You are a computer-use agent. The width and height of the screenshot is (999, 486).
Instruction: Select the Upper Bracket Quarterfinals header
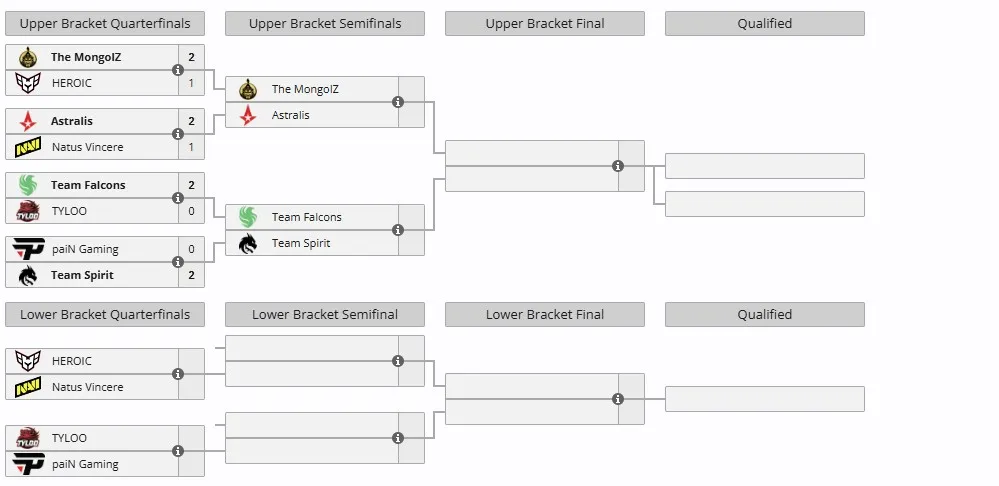(x=105, y=24)
